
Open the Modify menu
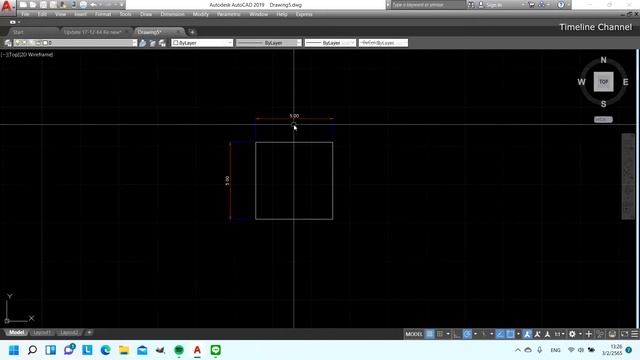(200, 14)
